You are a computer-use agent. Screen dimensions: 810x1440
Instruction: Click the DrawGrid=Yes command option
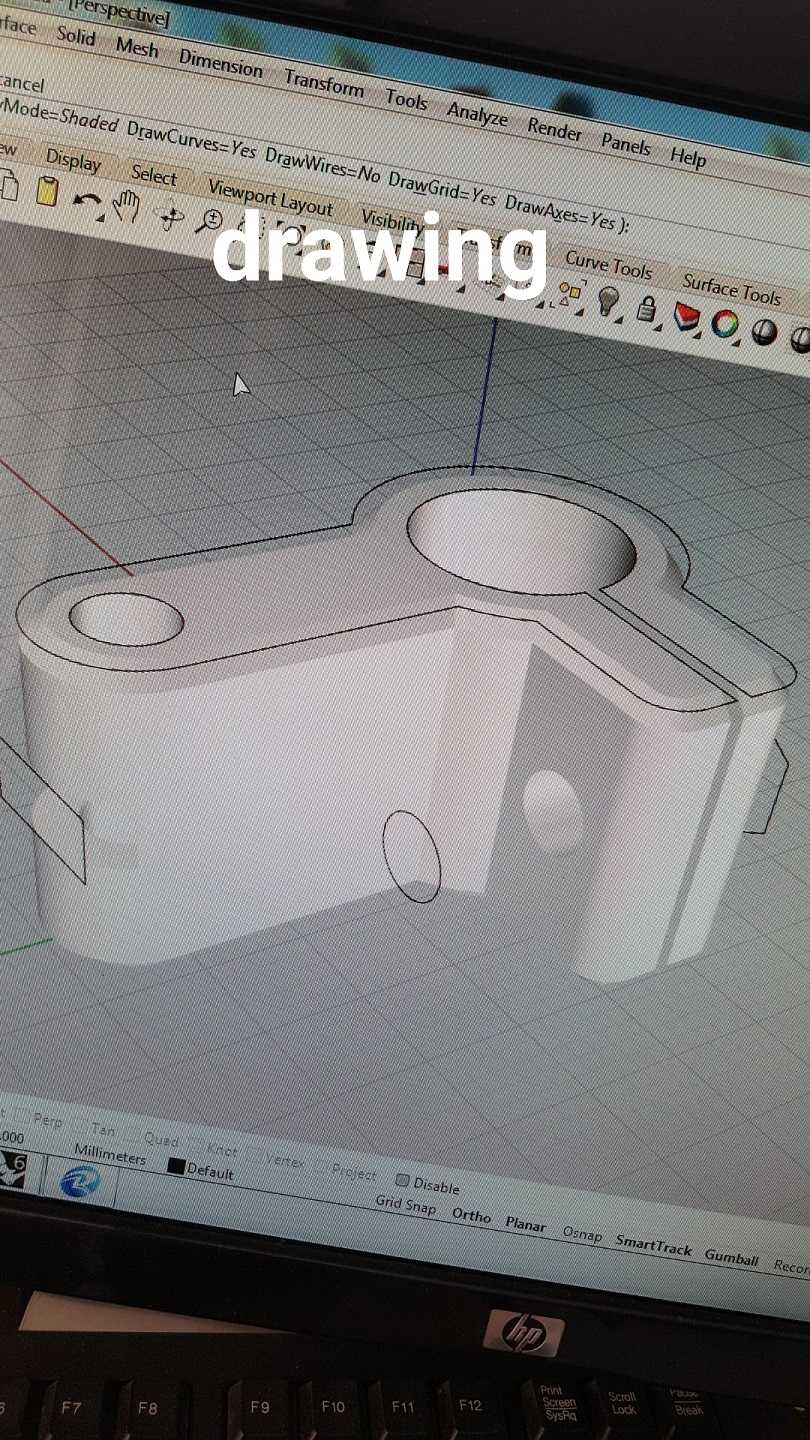tap(442, 190)
